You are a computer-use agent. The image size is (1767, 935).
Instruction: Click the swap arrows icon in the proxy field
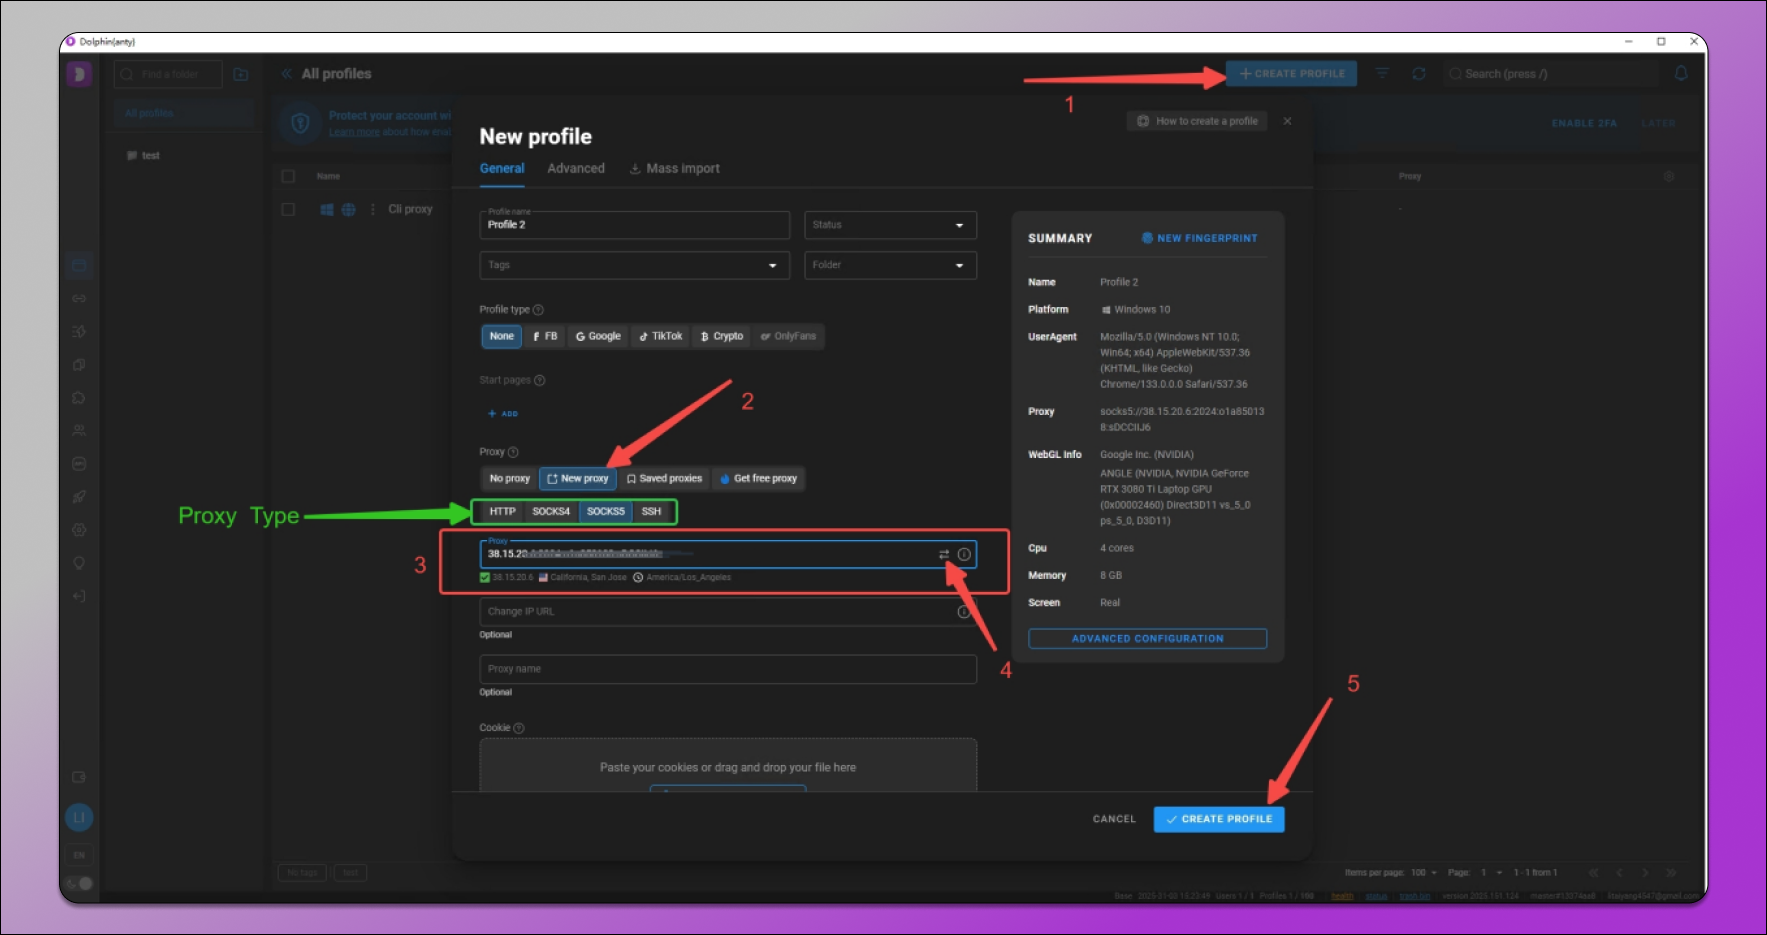pos(944,554)
